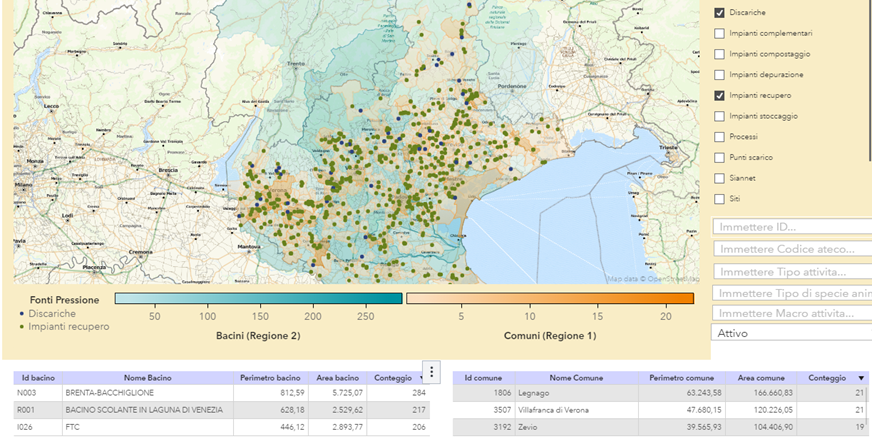The width and height of the screenshot is (872, 439).
Task: Tick the Impianti depurazione checkbox
Action: point(719,75)
